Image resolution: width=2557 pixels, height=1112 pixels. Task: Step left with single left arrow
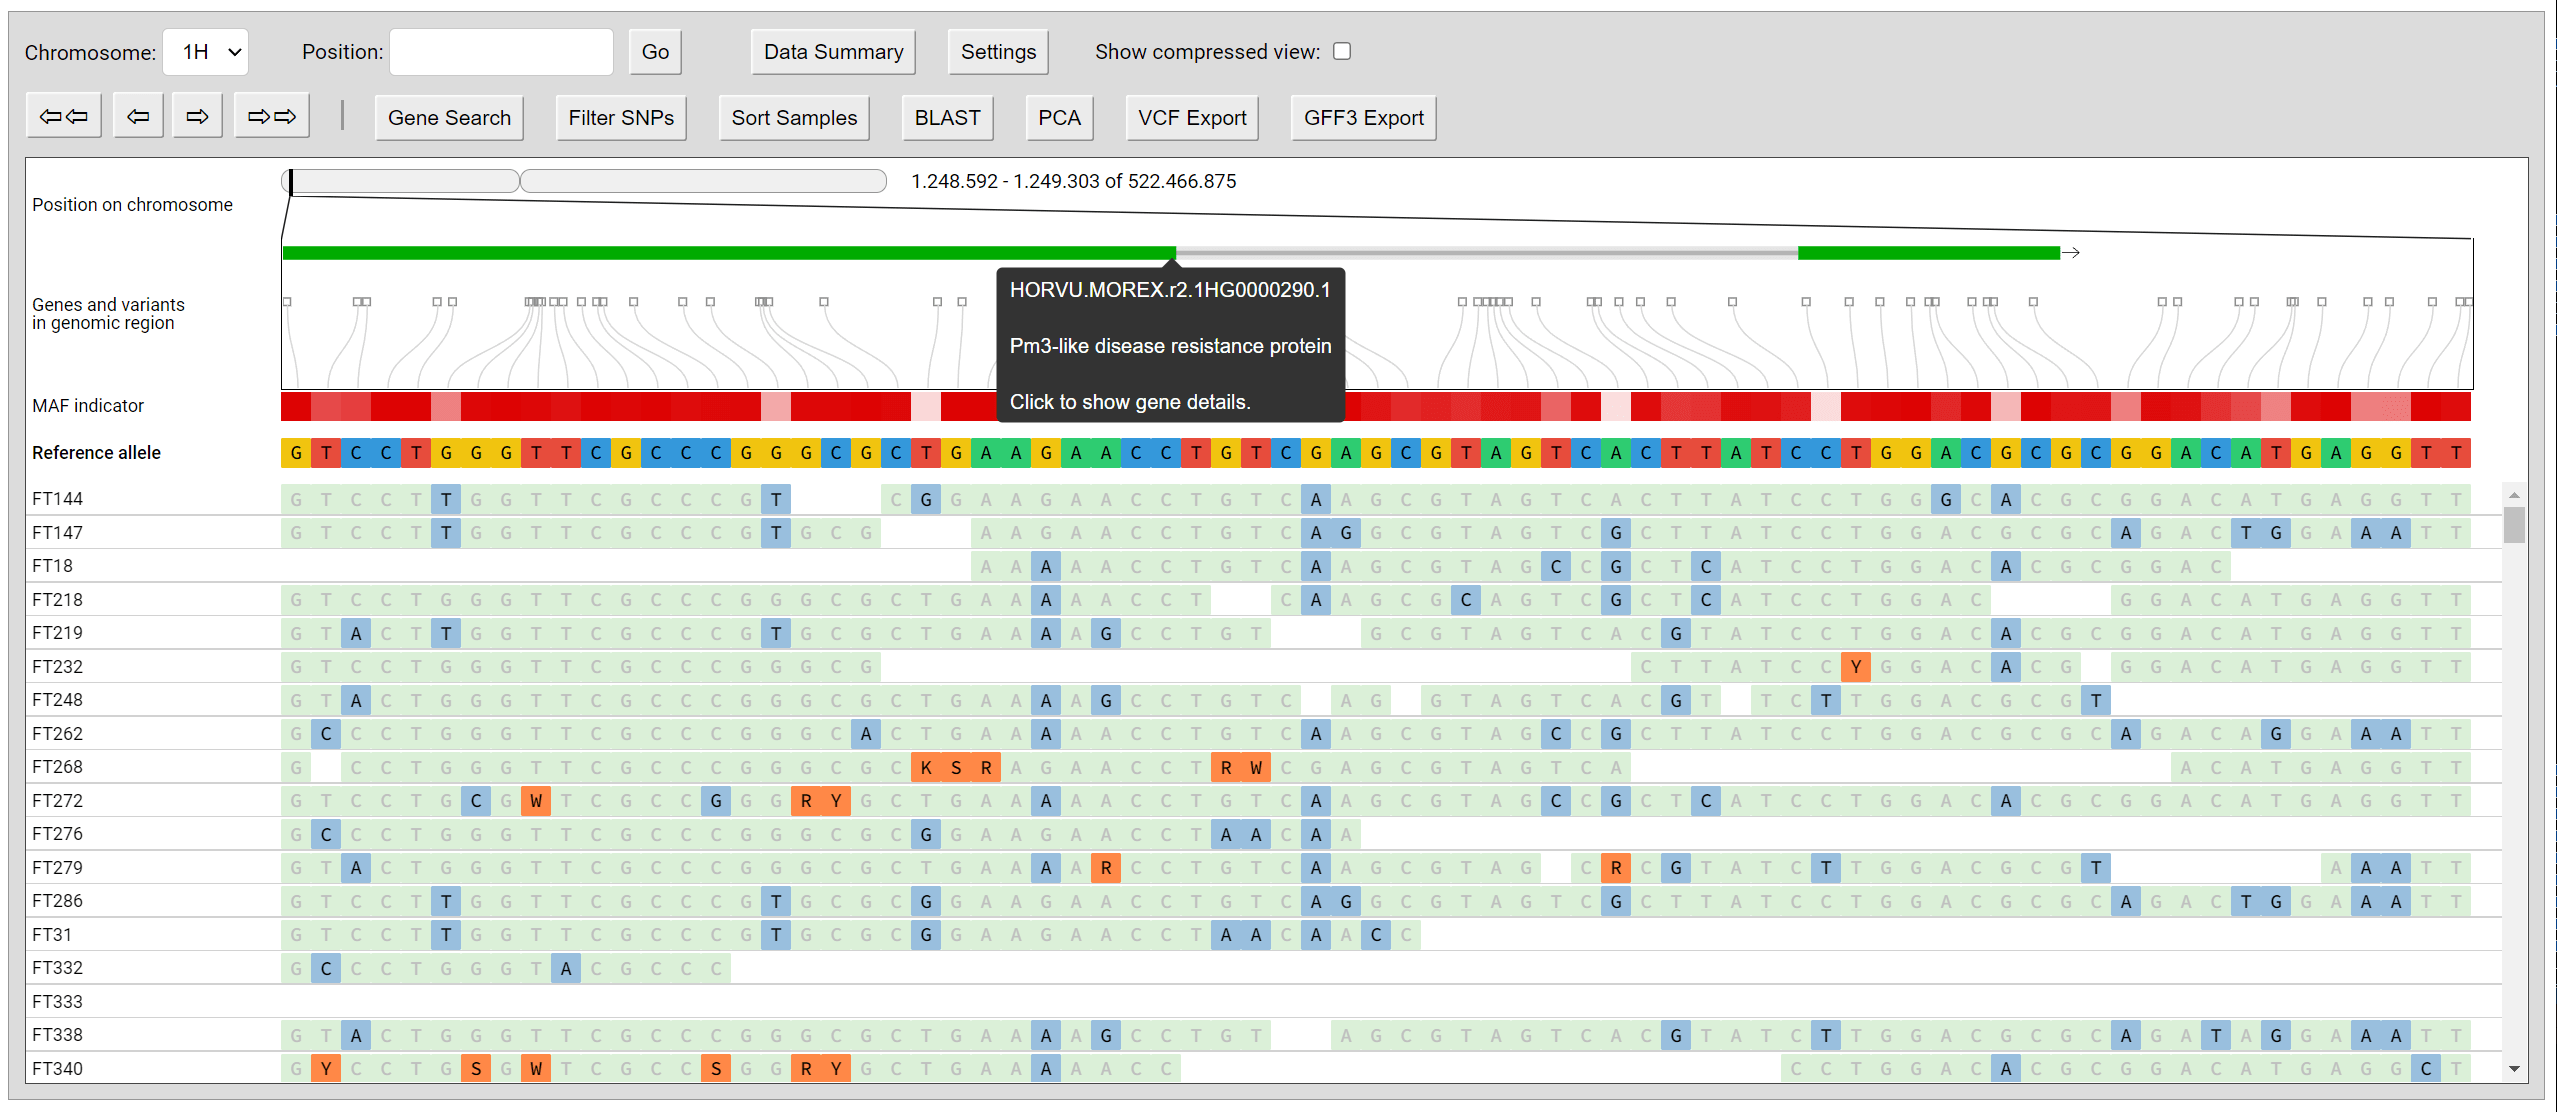pyautogui.click(x=138, y=117)
